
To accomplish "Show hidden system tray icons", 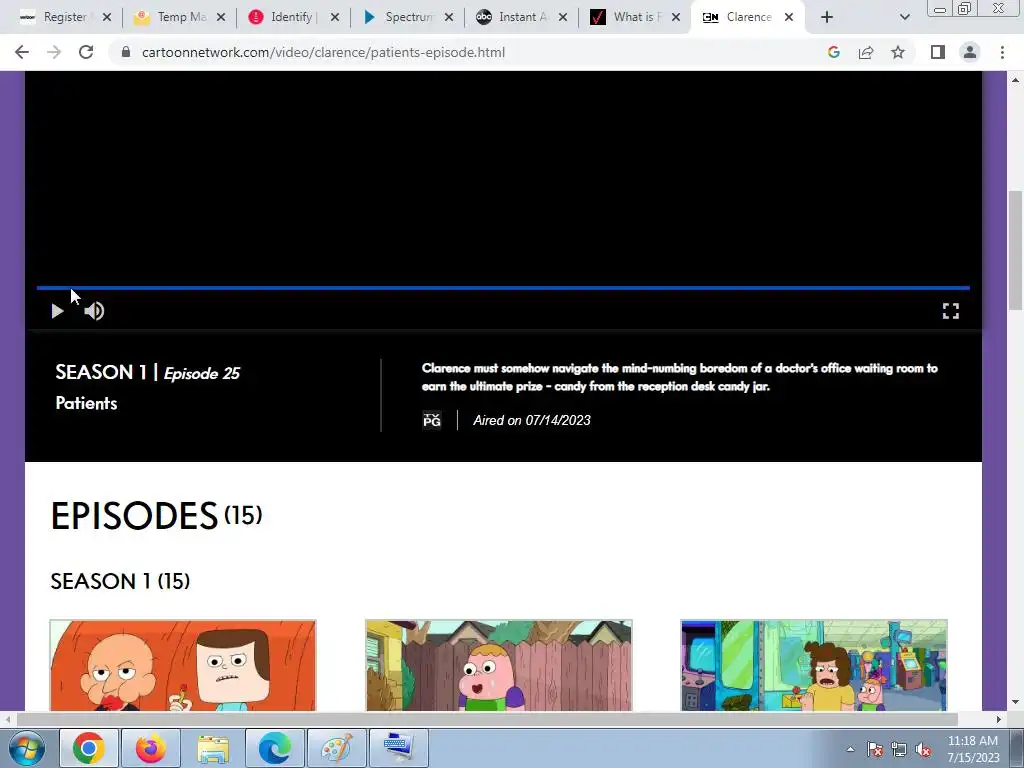I will [850, 749].
